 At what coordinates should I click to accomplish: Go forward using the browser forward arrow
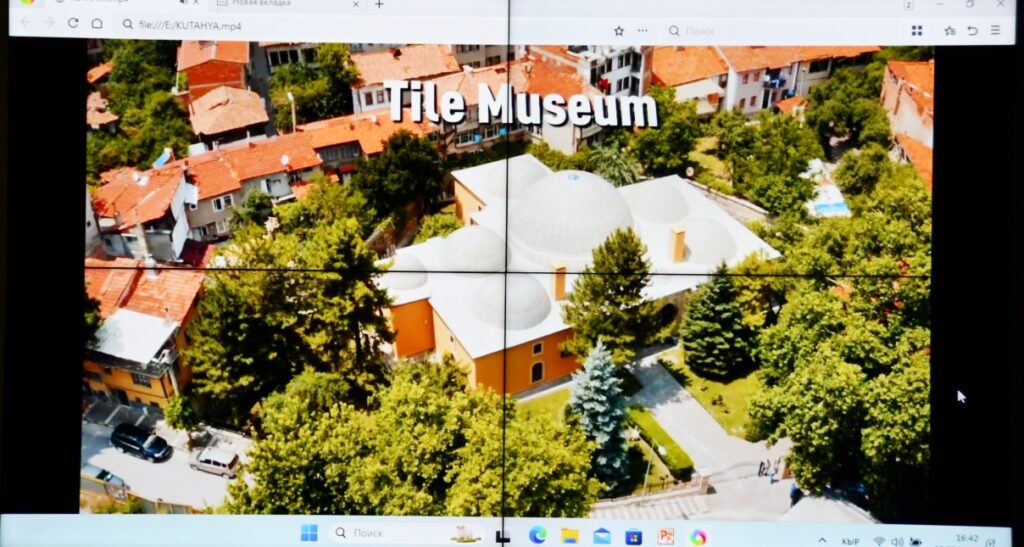(x=49, y=23)
